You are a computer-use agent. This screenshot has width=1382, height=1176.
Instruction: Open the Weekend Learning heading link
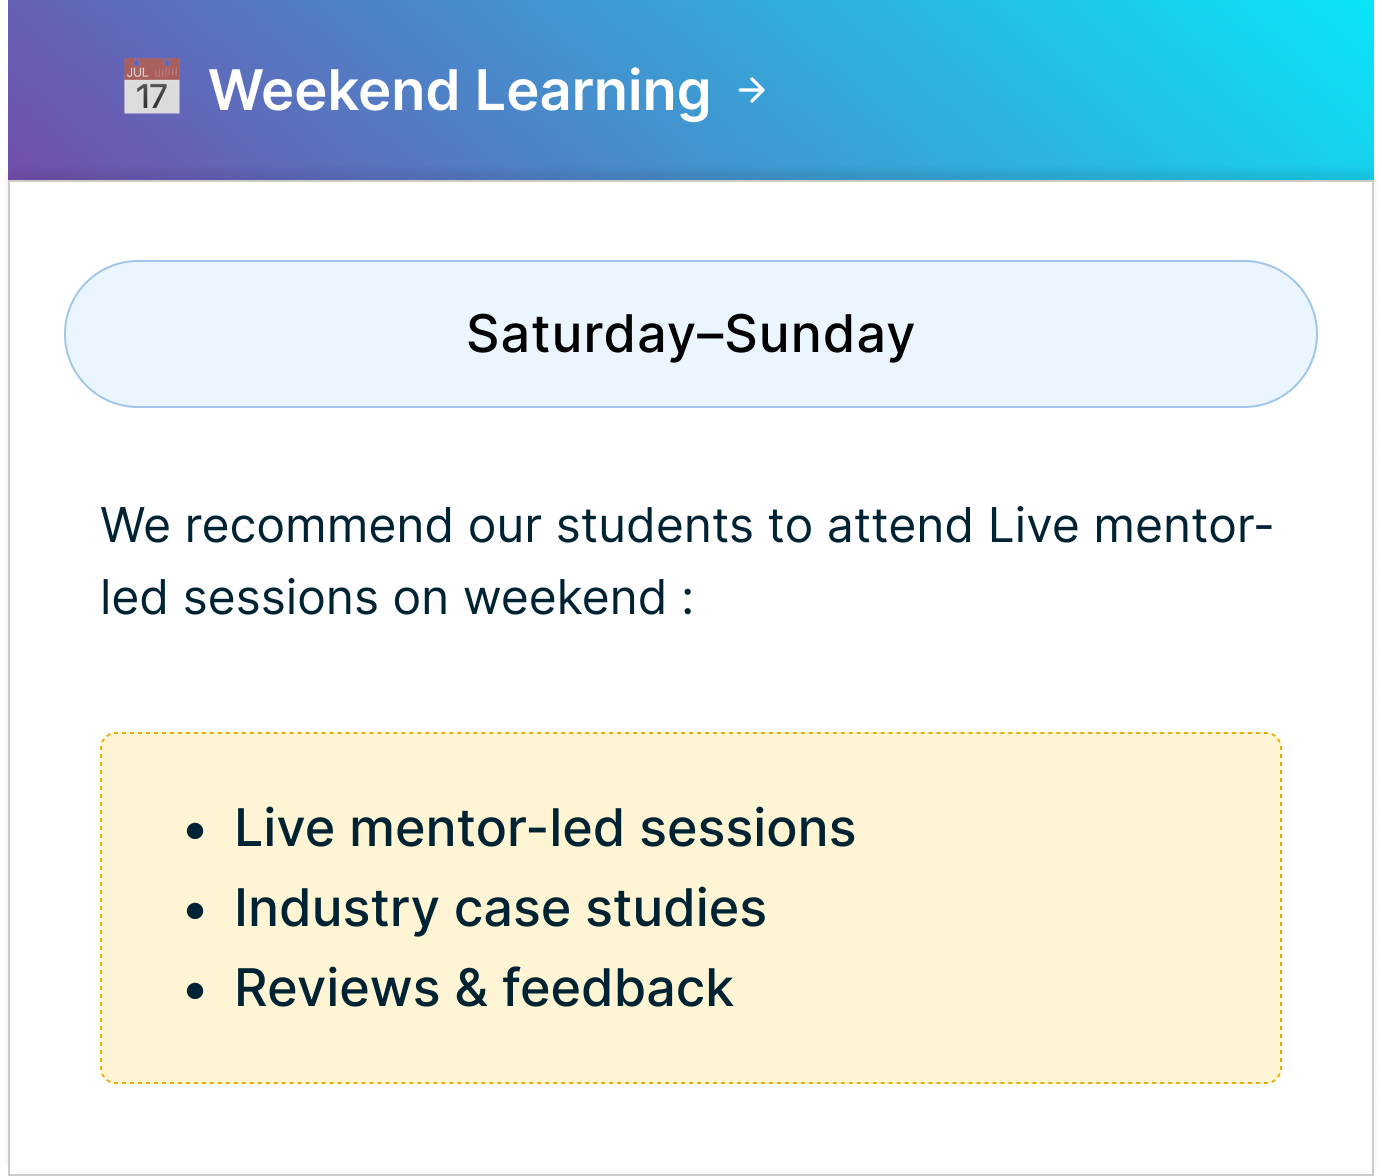point(459,91)
